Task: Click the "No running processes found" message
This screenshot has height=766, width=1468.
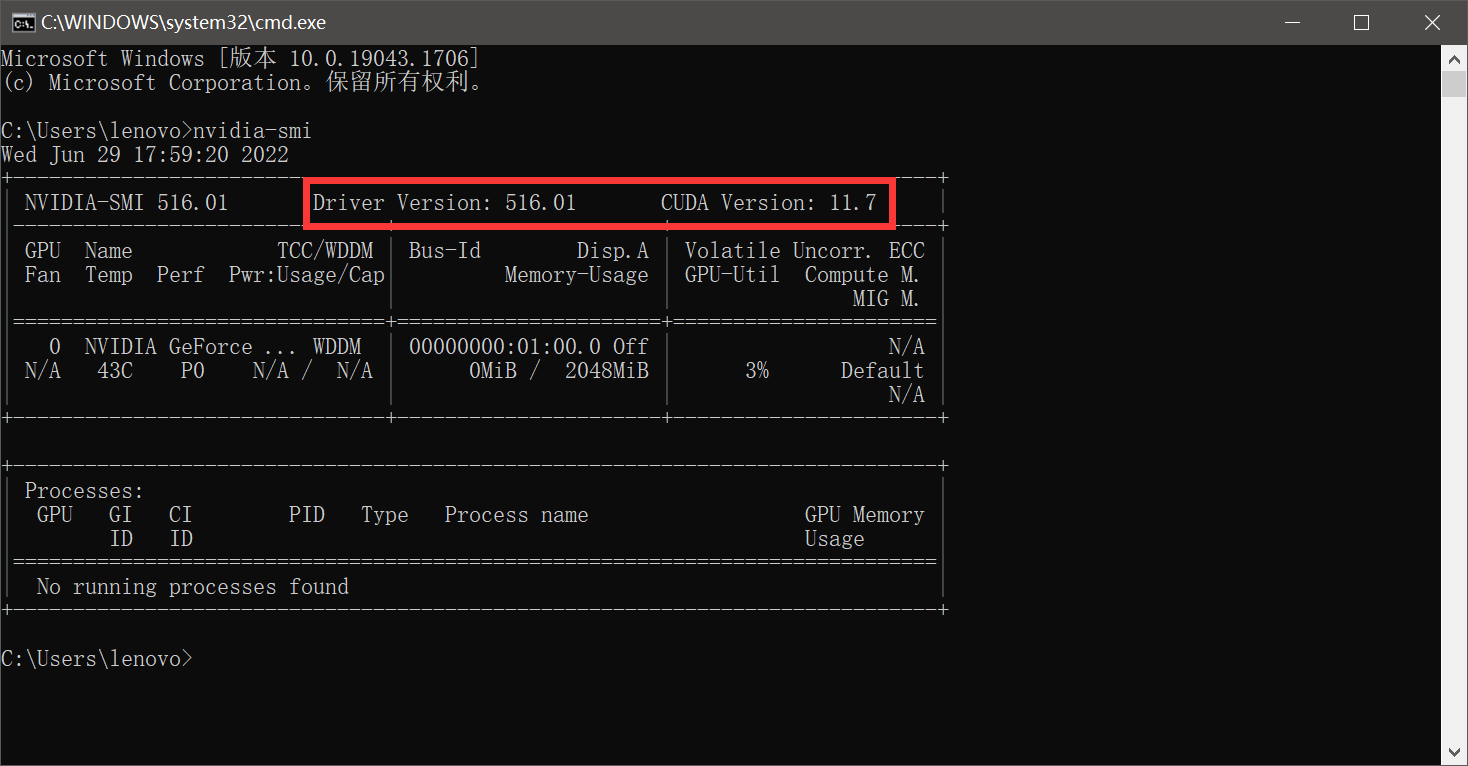Action: (x=192, y=587)
